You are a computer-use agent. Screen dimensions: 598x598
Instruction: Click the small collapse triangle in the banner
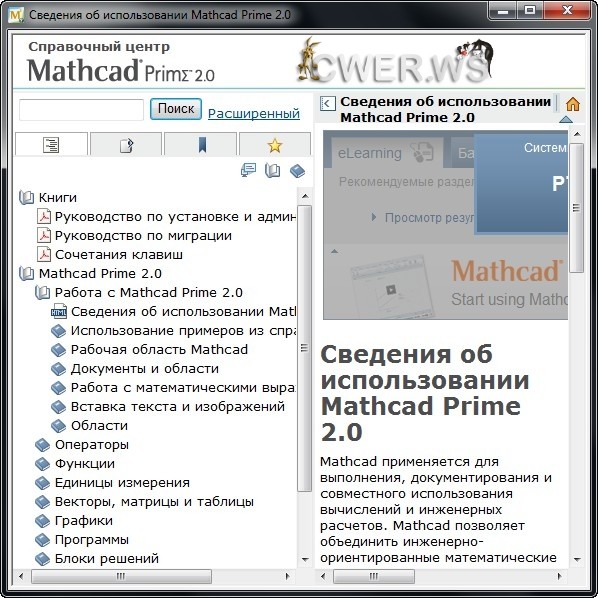tap(334, 251)
